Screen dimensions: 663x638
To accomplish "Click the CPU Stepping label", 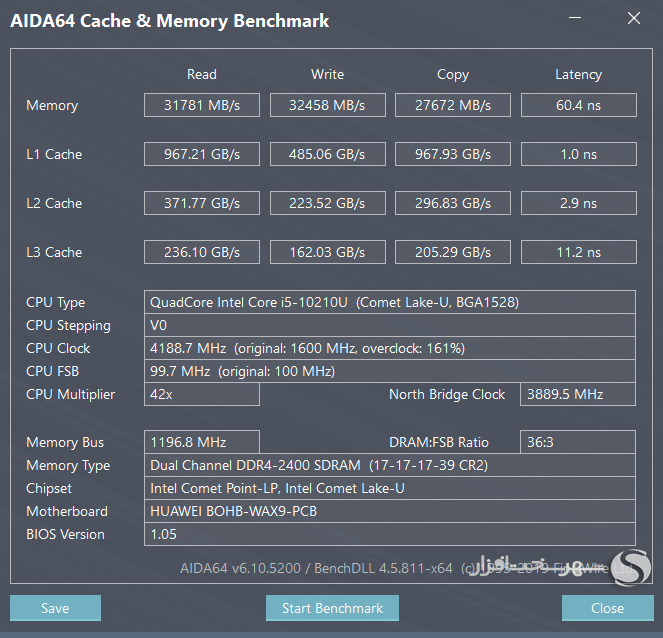I will (68, 326).
